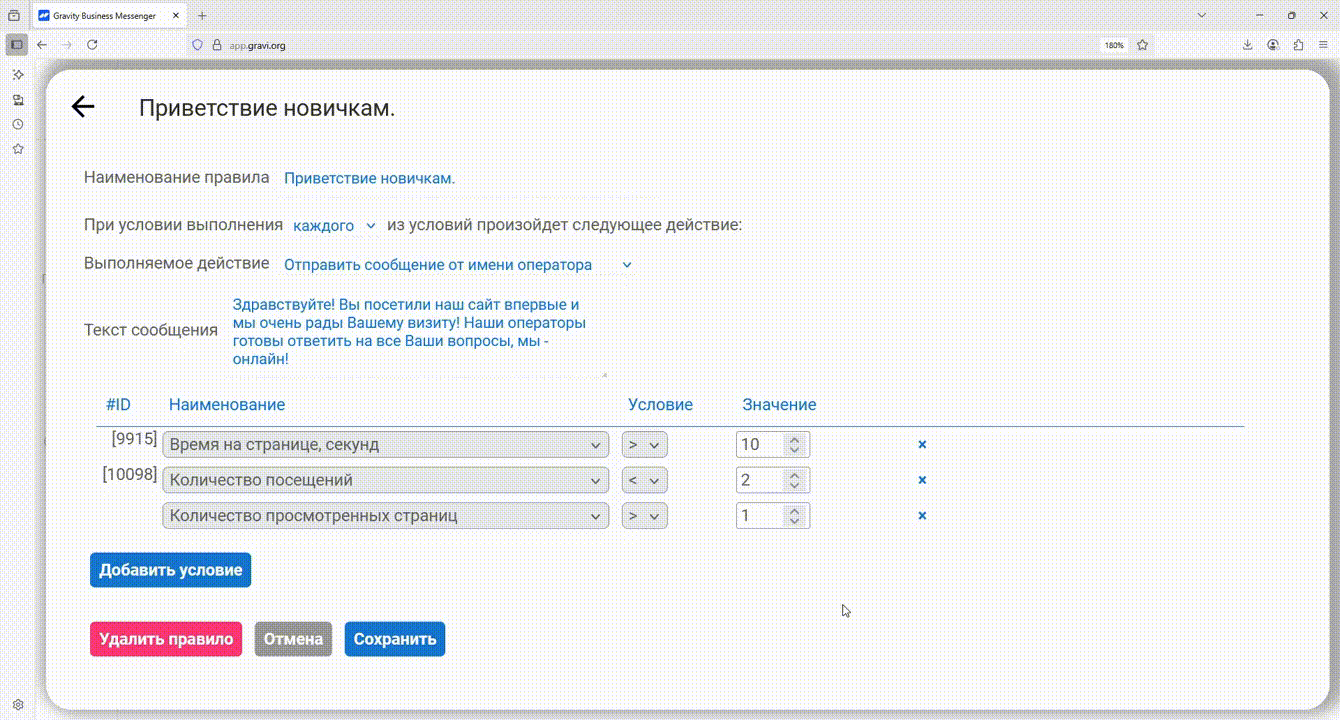1340x720 pixels.
Task: Expand the 'Выполняемое действие' action dropdown
Action: click(x=458, y=265)
